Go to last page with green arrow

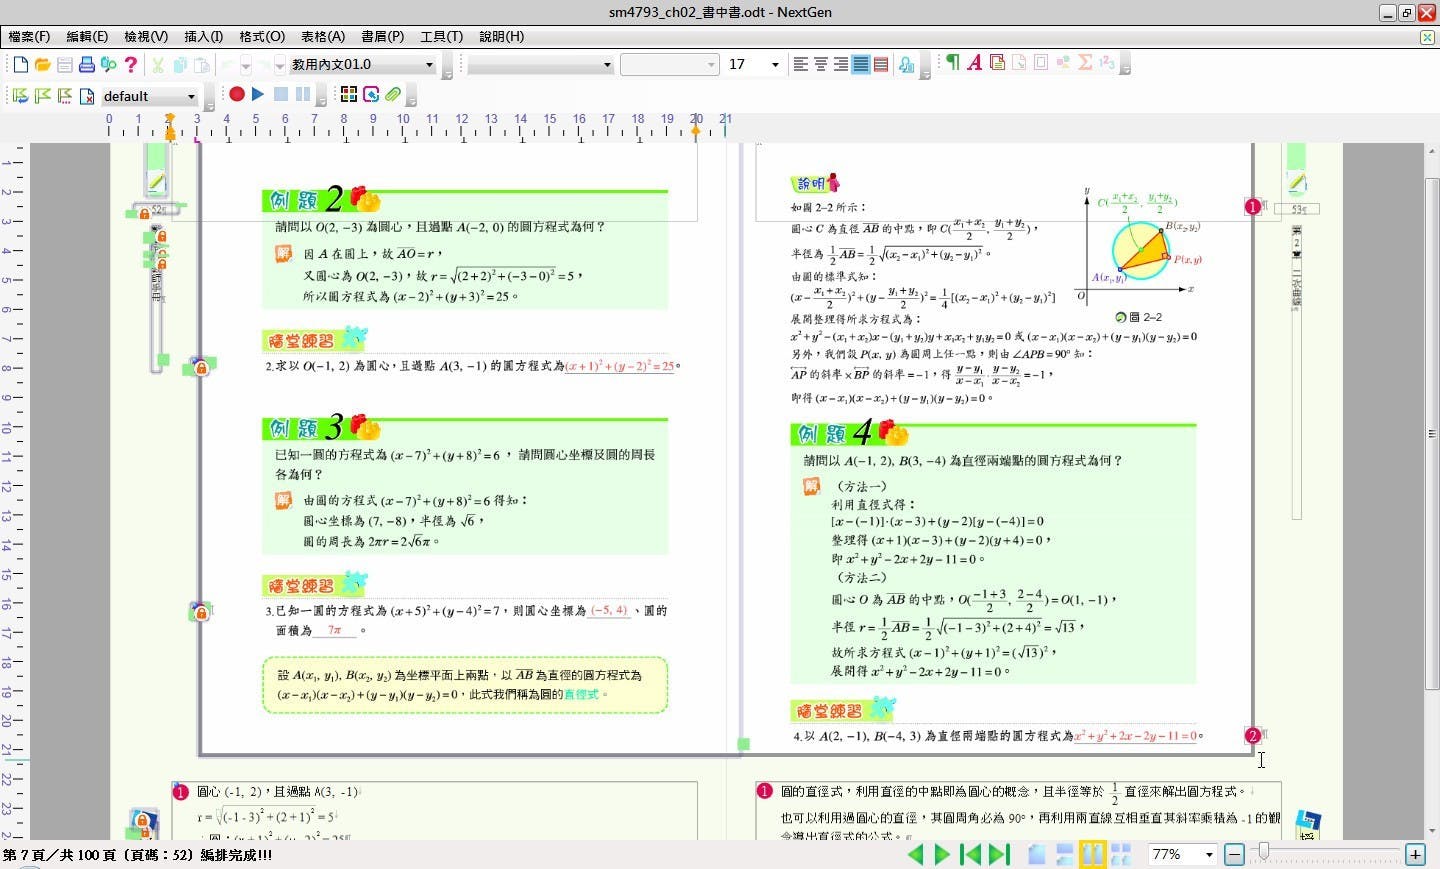coord(999,854)
